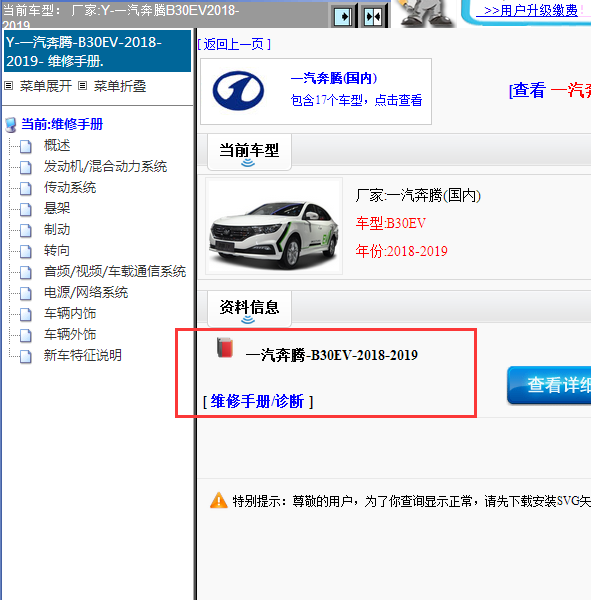This screenshot has width=591, height=600.
Task: Click the page icon beside 车辆外饰
Action: coord(26,336)
